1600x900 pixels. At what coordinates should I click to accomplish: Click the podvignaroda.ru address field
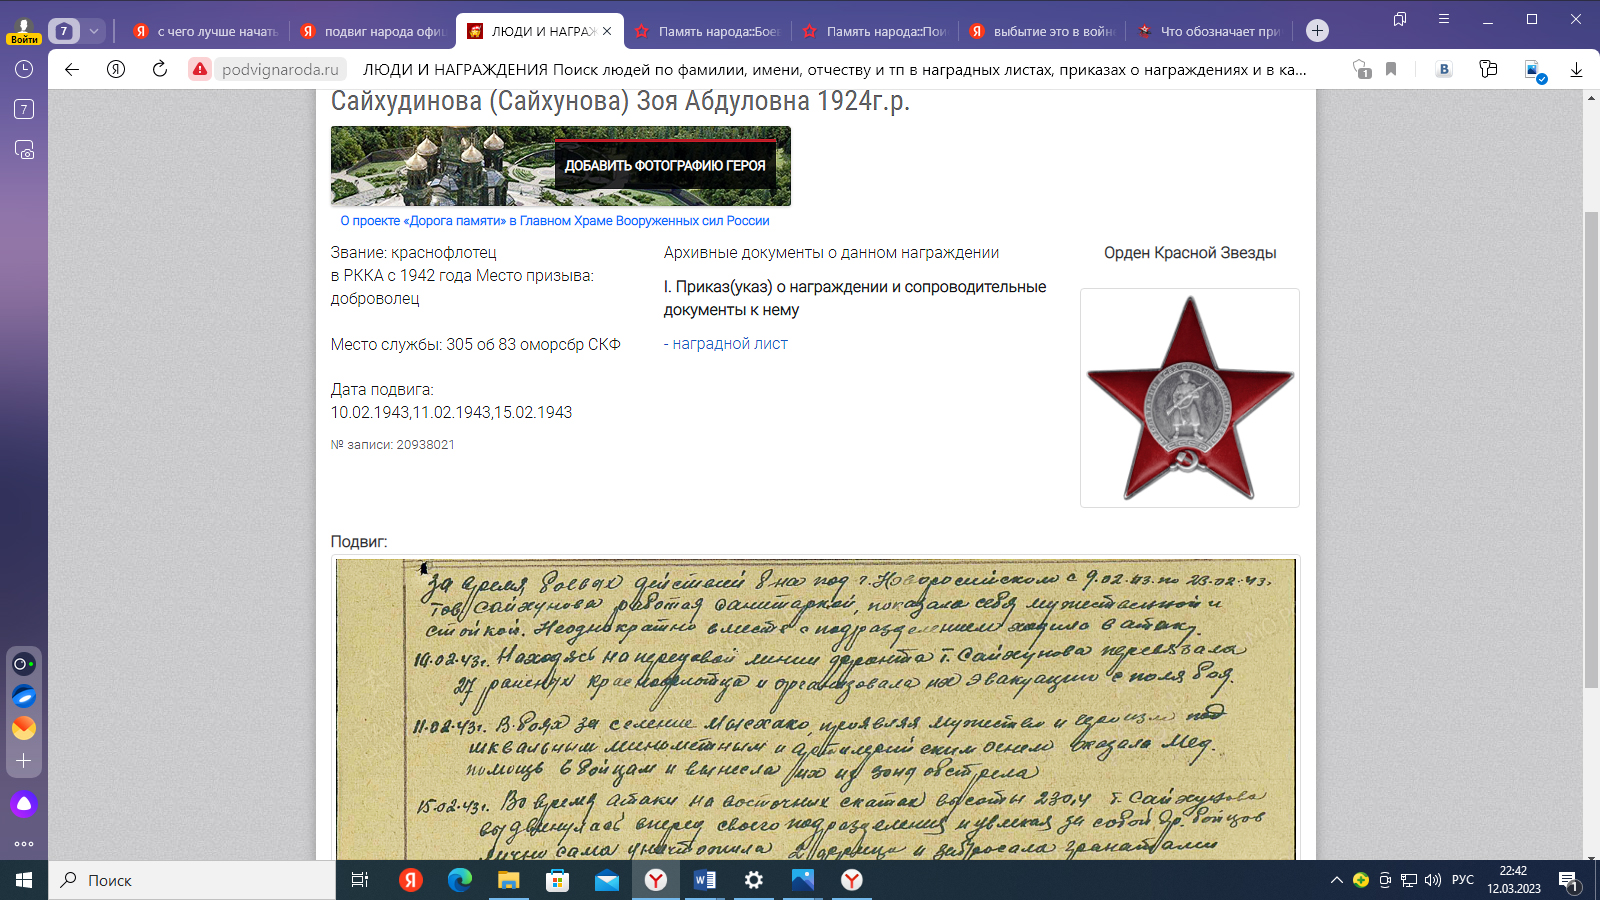pyautogui.click(x=280, y=69)
